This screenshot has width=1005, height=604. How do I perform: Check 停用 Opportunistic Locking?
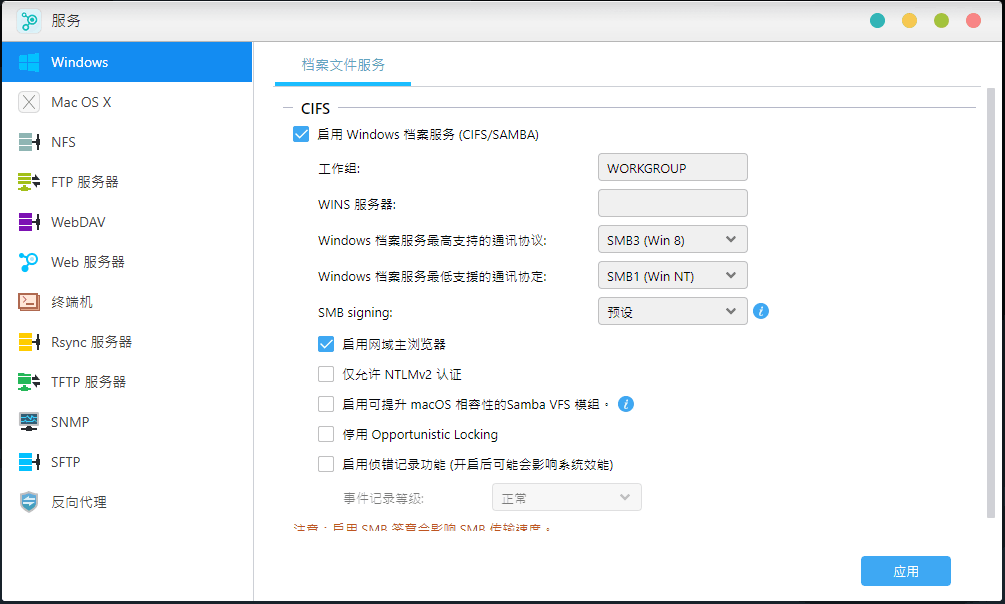pos(326,434)
